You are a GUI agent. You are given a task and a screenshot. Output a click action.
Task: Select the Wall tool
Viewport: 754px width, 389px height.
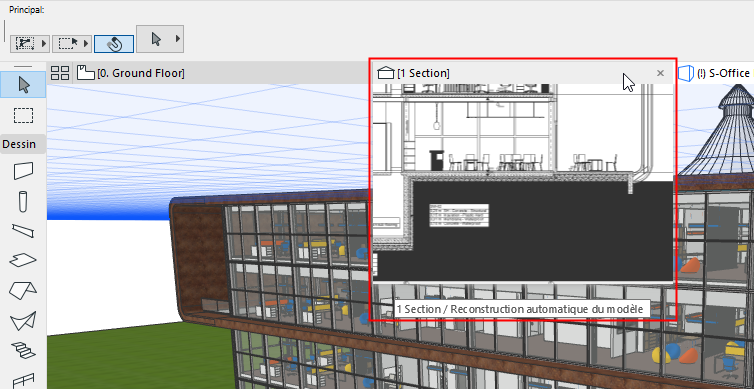tap(23, 171)
